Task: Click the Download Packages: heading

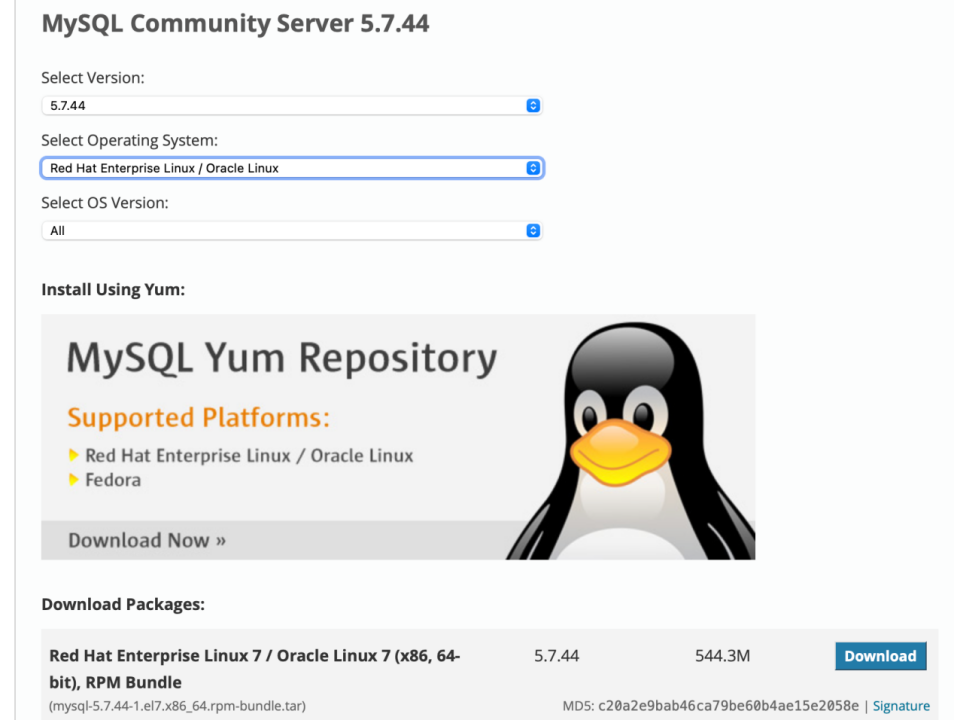Action: [x=123, y=604]
